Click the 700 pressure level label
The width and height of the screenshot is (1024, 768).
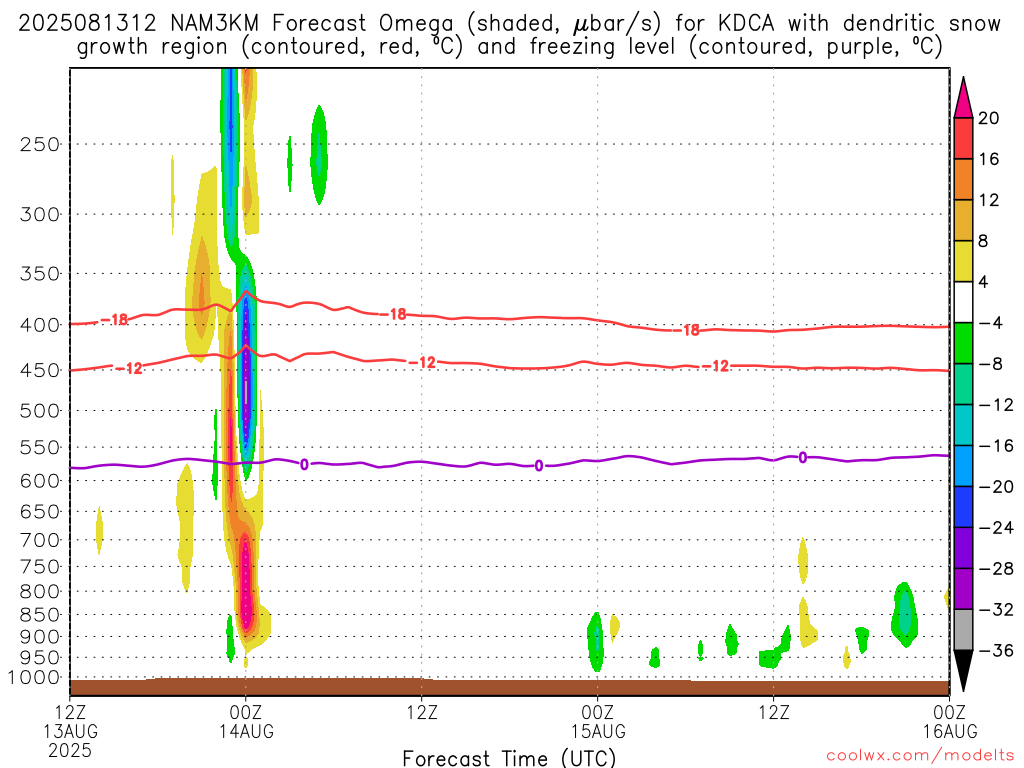point(40,540)
